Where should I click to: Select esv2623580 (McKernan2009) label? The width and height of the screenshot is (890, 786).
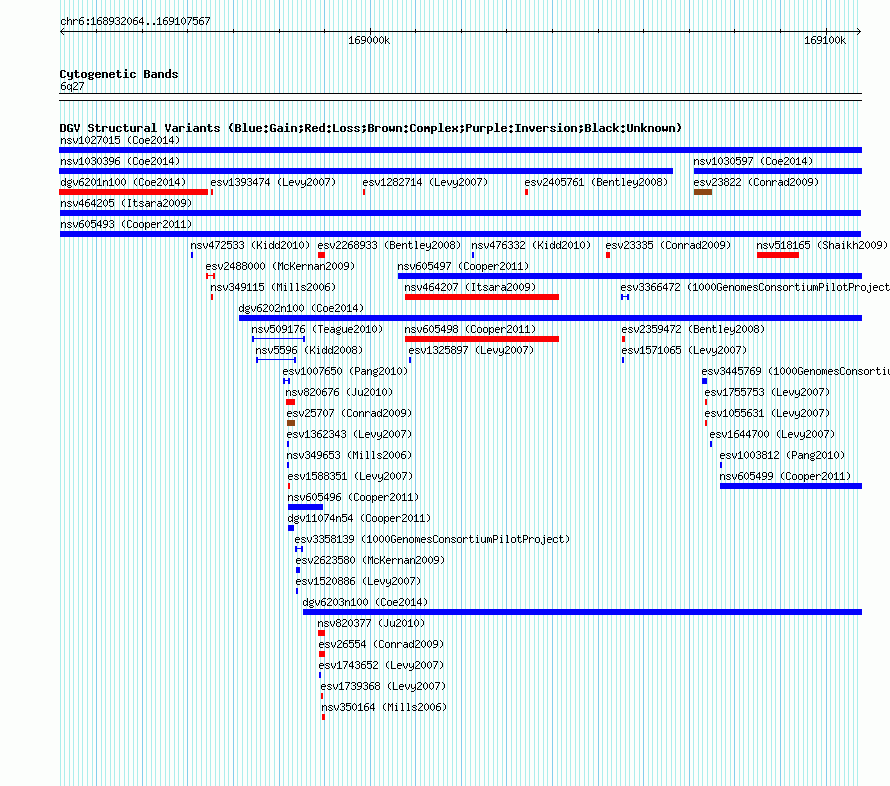[370, 560]
